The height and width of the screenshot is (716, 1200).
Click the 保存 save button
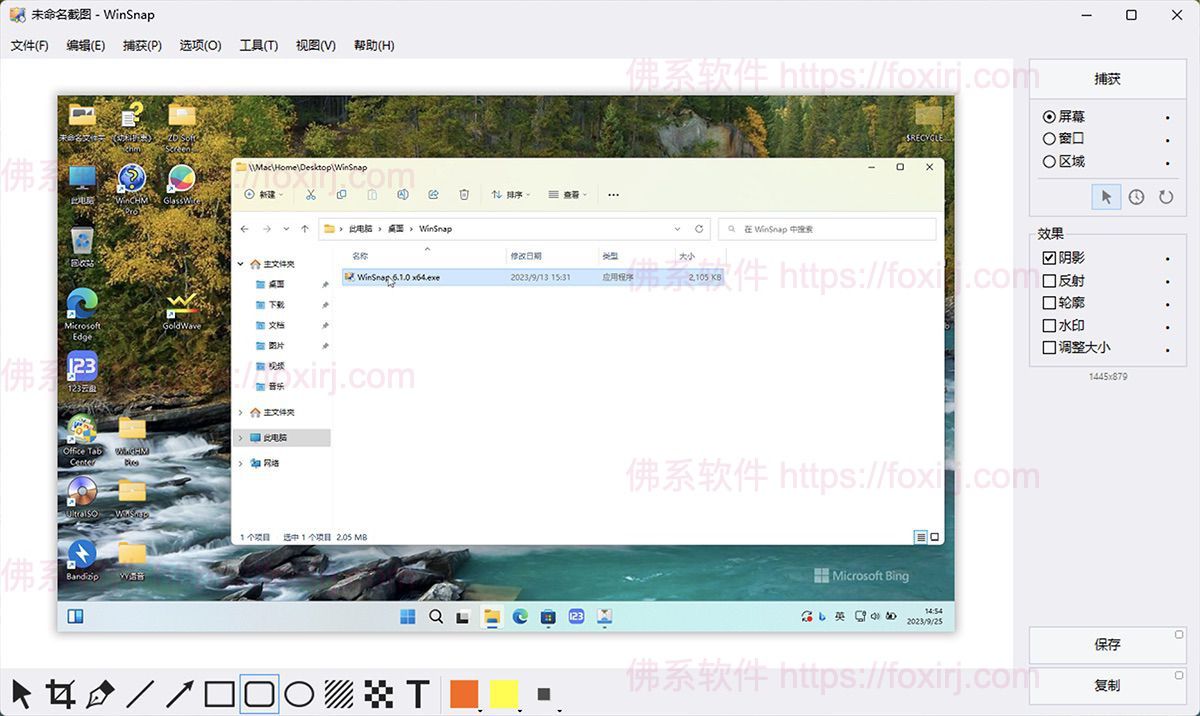point(1107,645)
